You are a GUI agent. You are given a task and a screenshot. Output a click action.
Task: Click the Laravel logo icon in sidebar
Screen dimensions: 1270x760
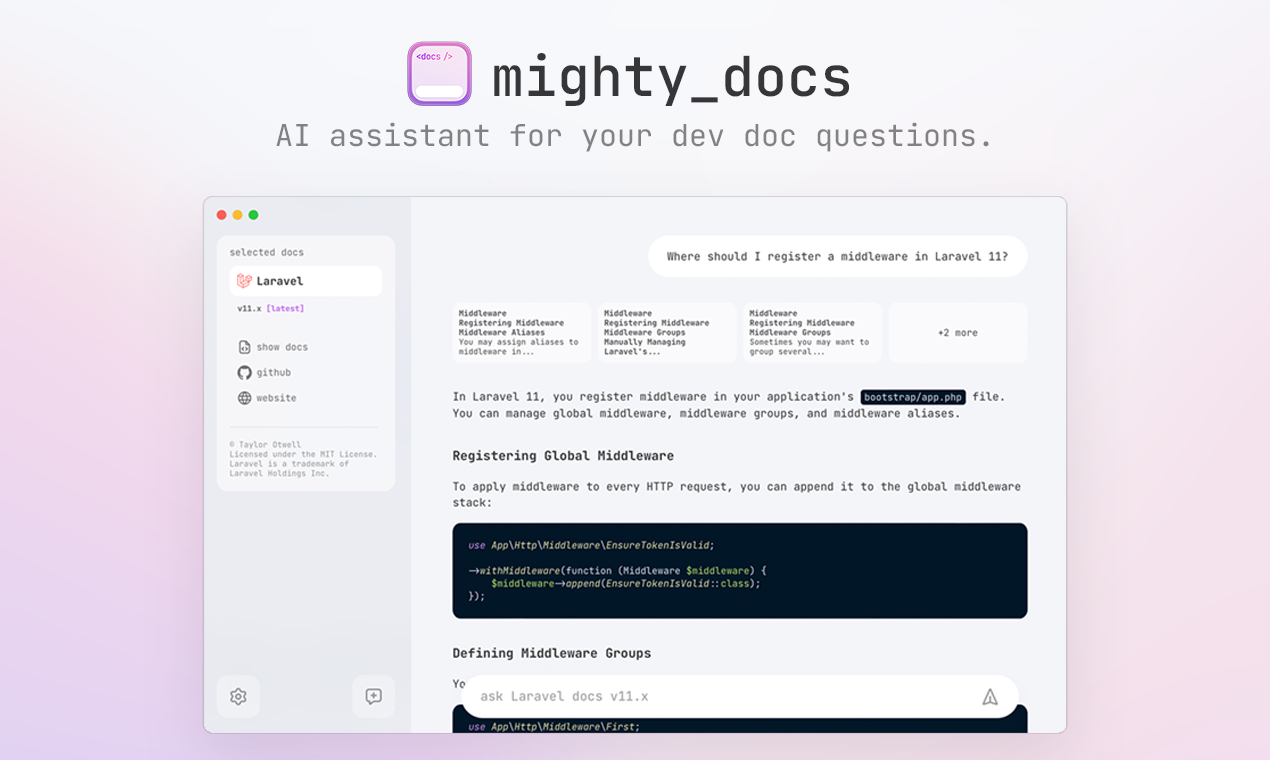244,281
